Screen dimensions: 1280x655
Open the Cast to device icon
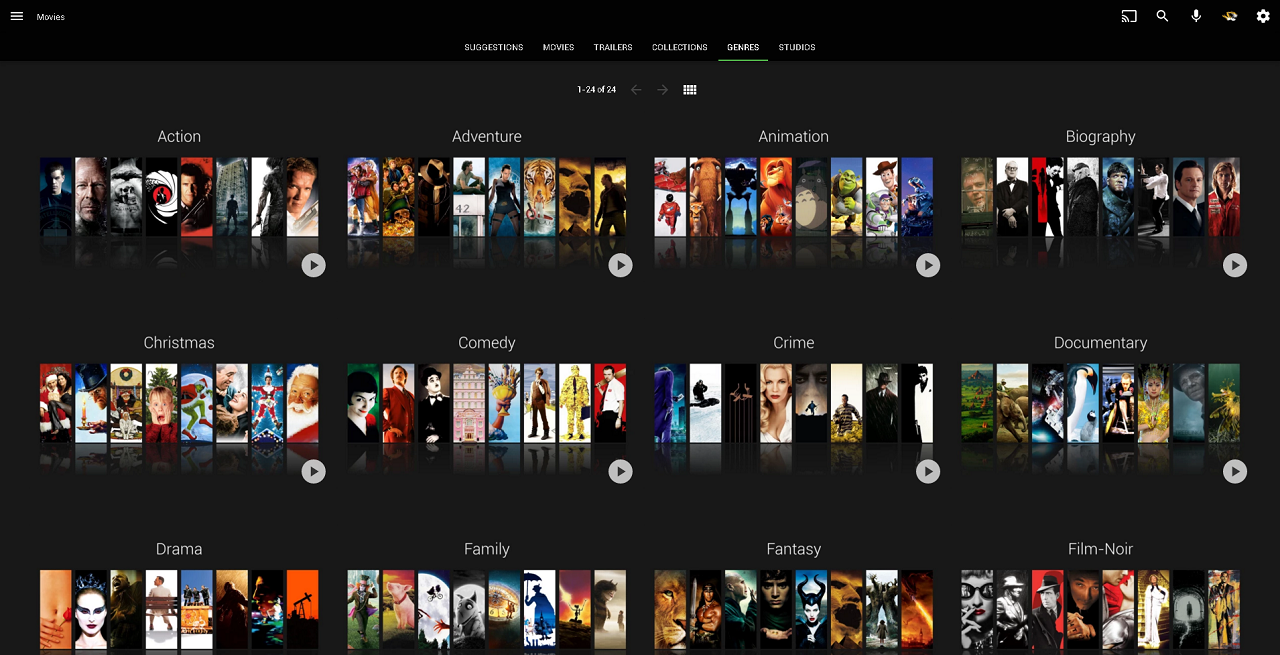point(1129,16)
